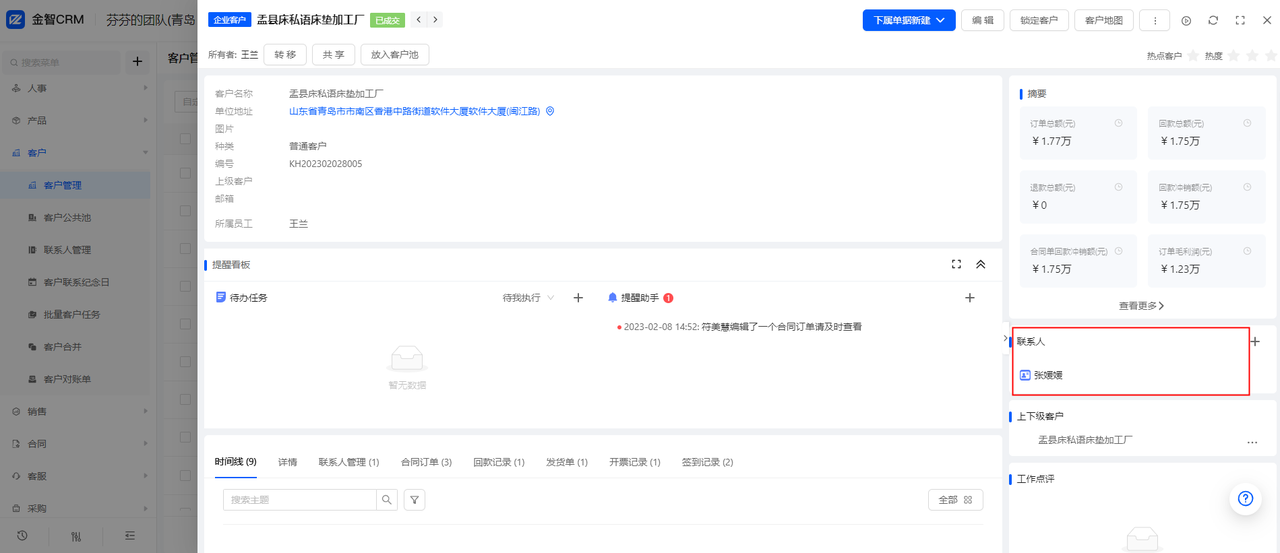Expand the 待我执行 filter dropdown
1280x553 pixels.
[528, 298]
